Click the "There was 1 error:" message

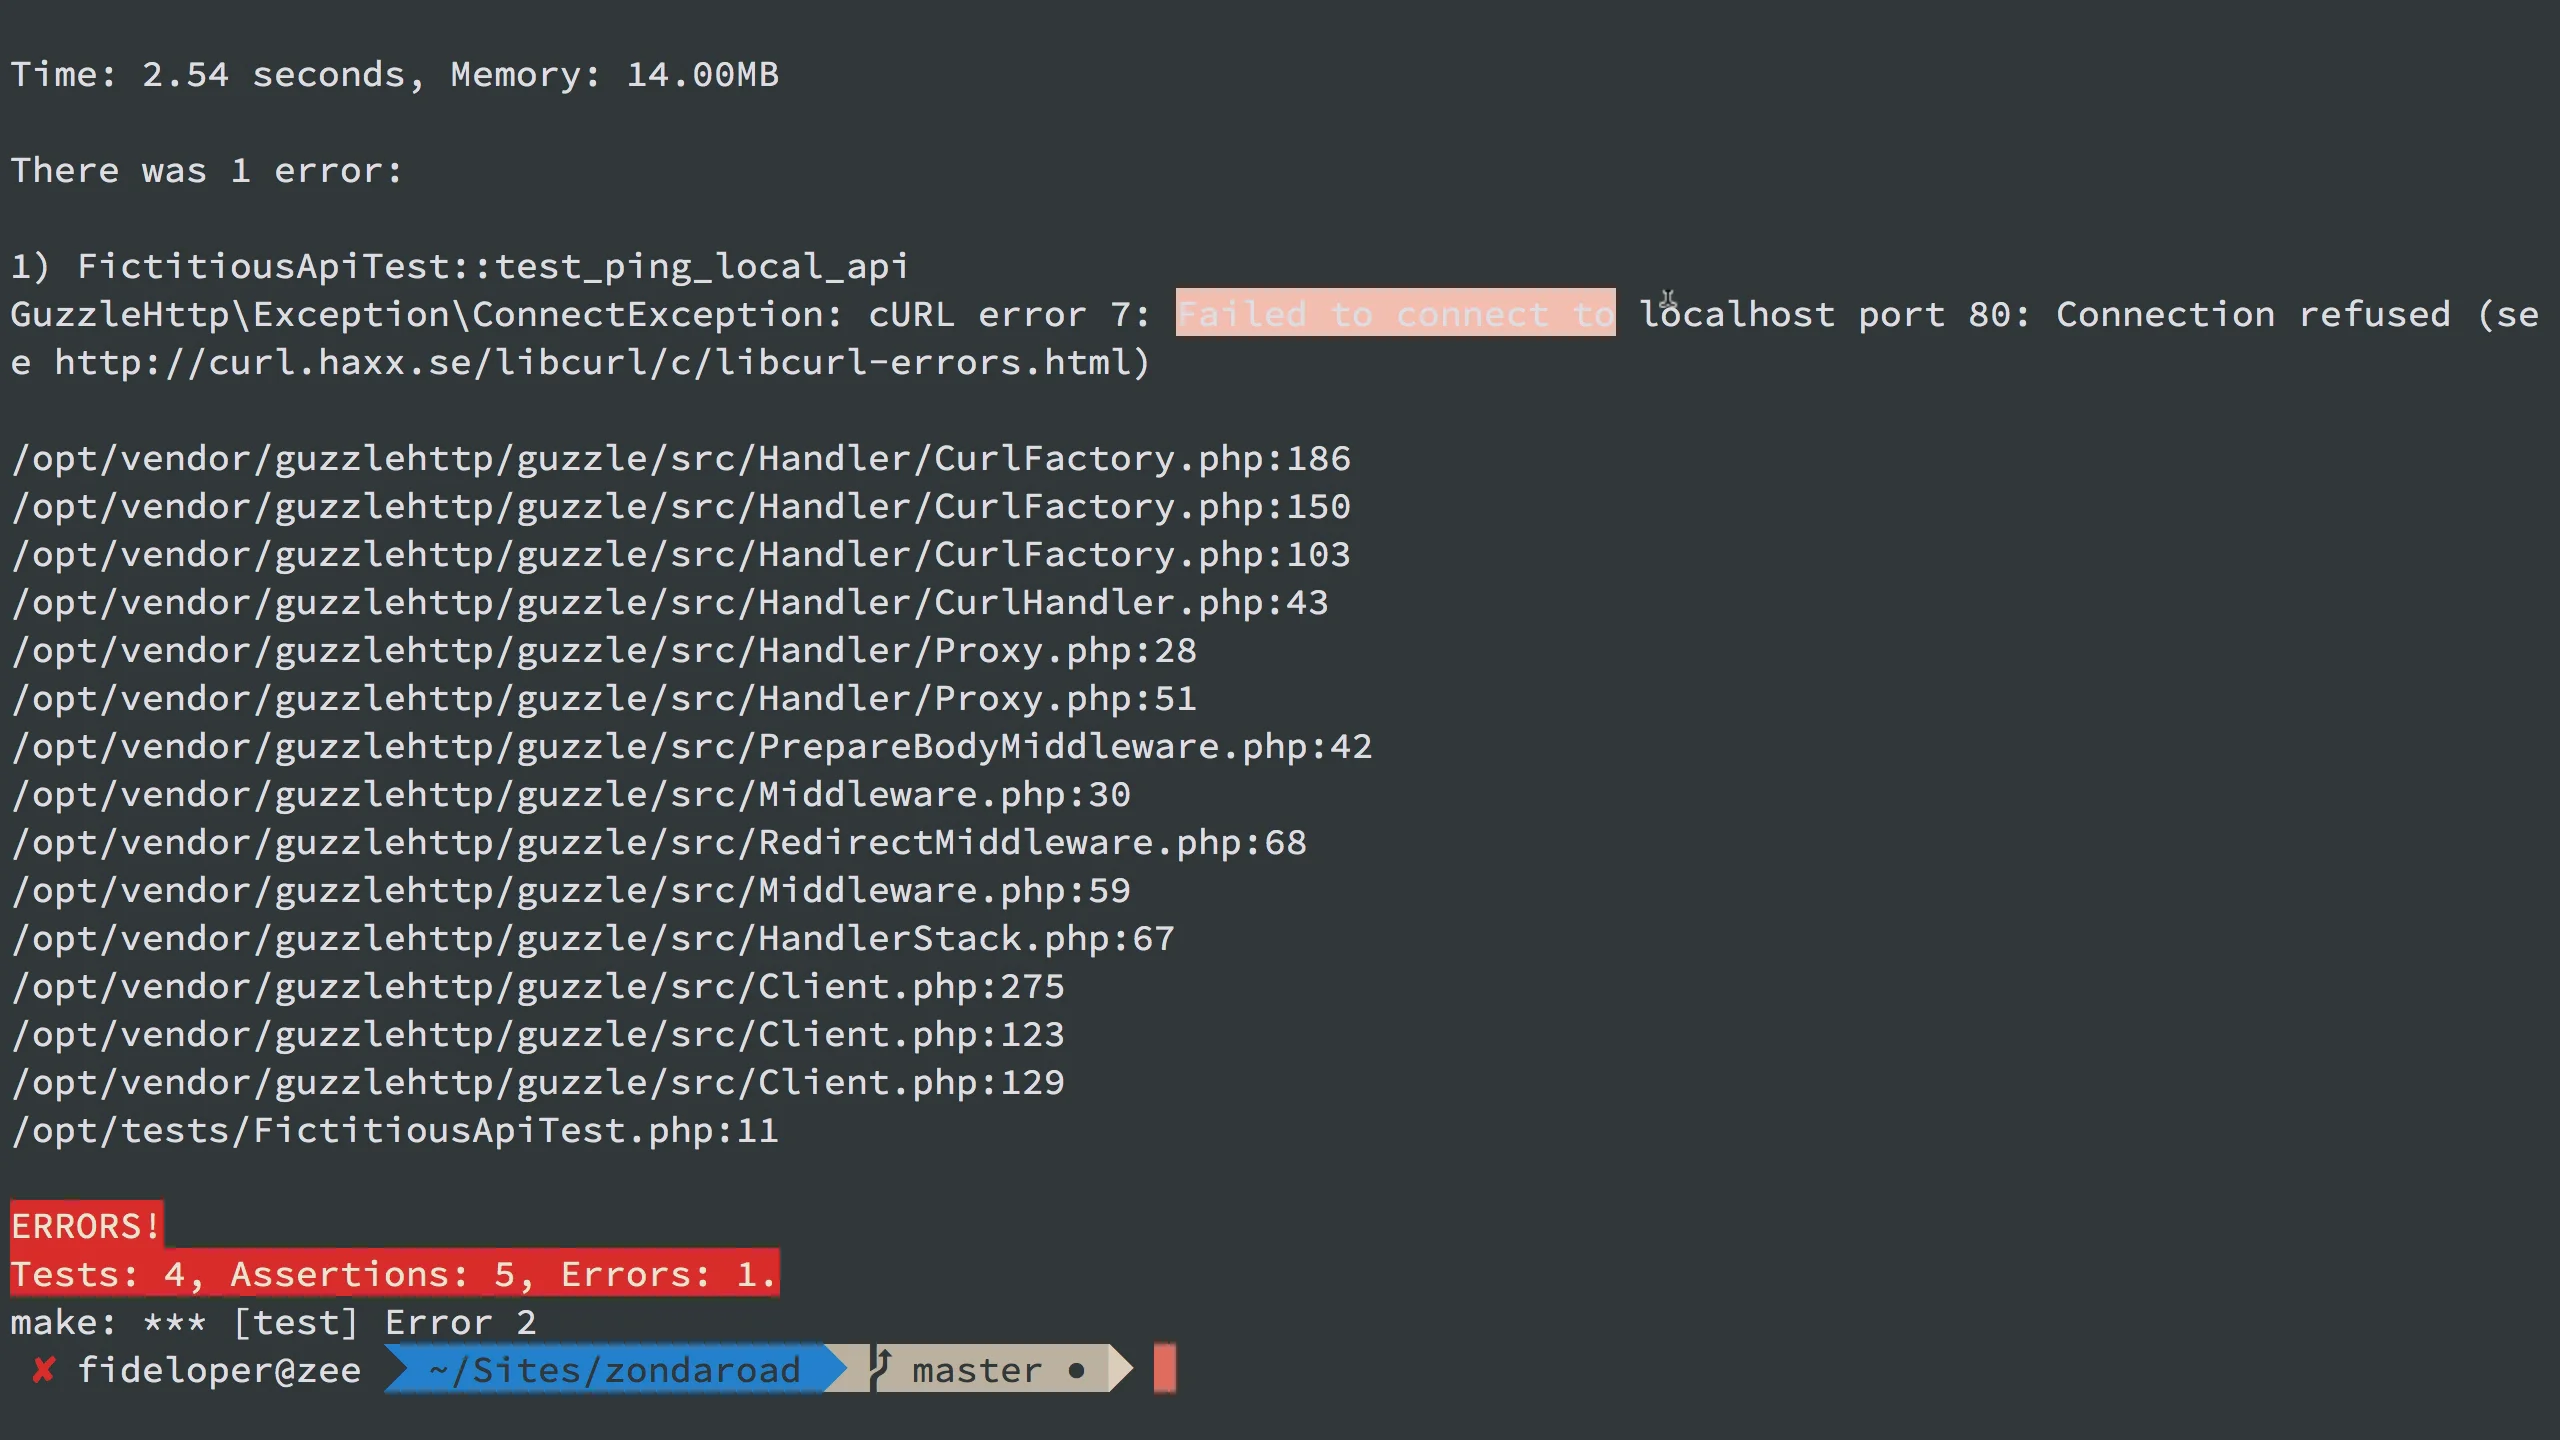coord(206,171)
